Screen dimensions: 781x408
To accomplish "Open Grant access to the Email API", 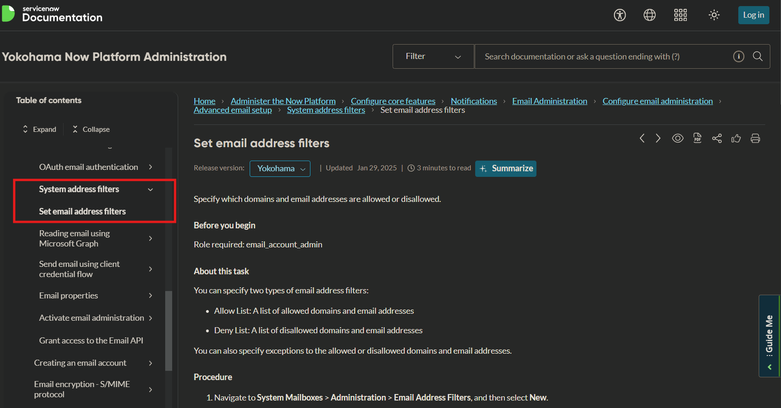I will click(91, 340).
